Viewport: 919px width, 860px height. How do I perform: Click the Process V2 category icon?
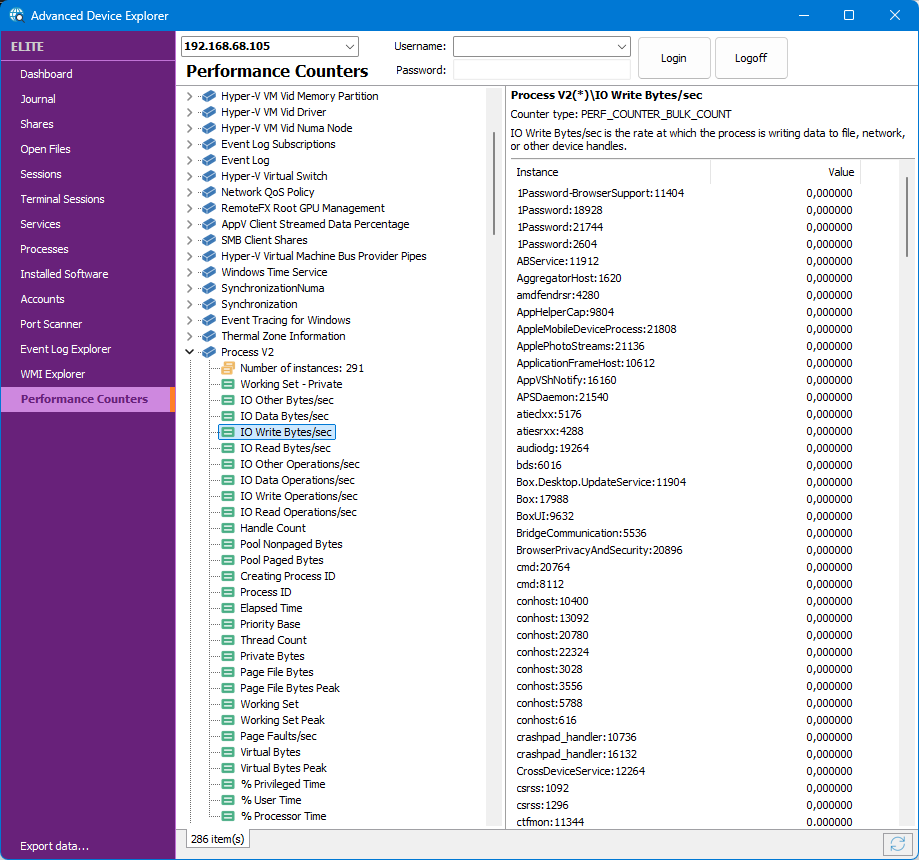[208, 352]
